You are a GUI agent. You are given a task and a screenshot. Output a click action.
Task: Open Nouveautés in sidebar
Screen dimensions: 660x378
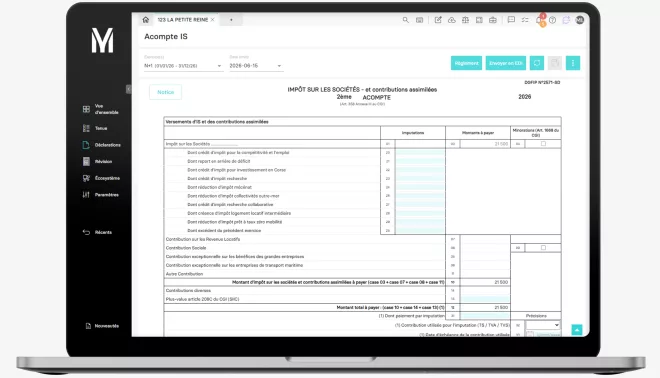pyautogui.click(x=102, y=326)
